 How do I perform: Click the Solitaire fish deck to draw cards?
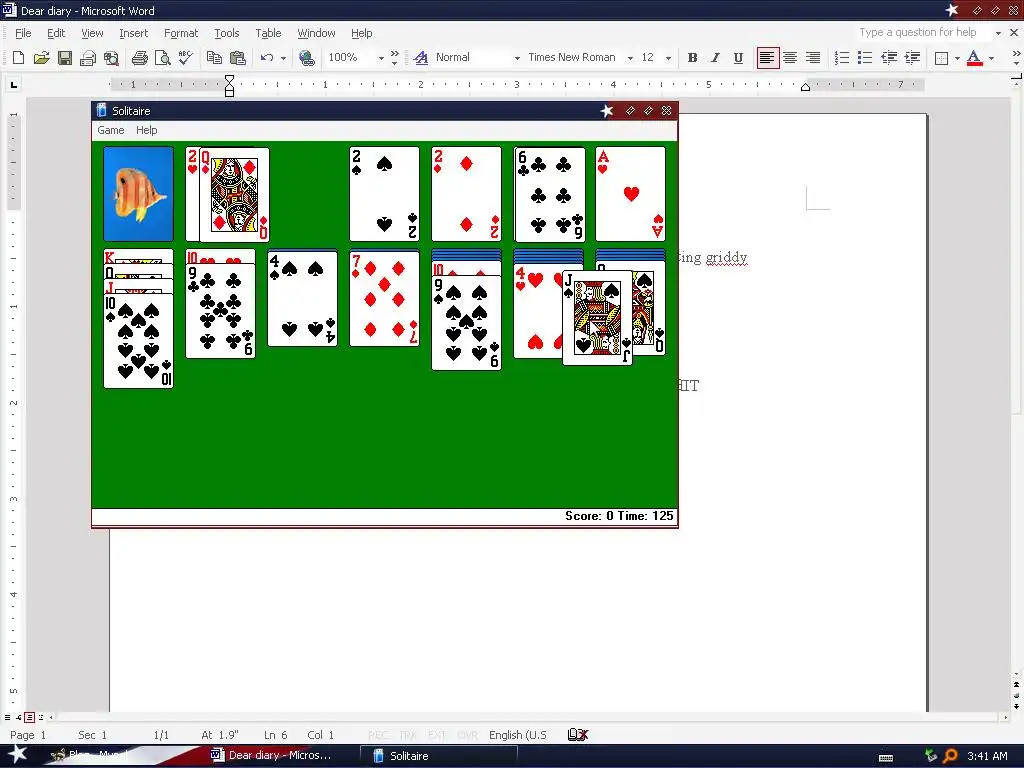click(x=138, y=194)
